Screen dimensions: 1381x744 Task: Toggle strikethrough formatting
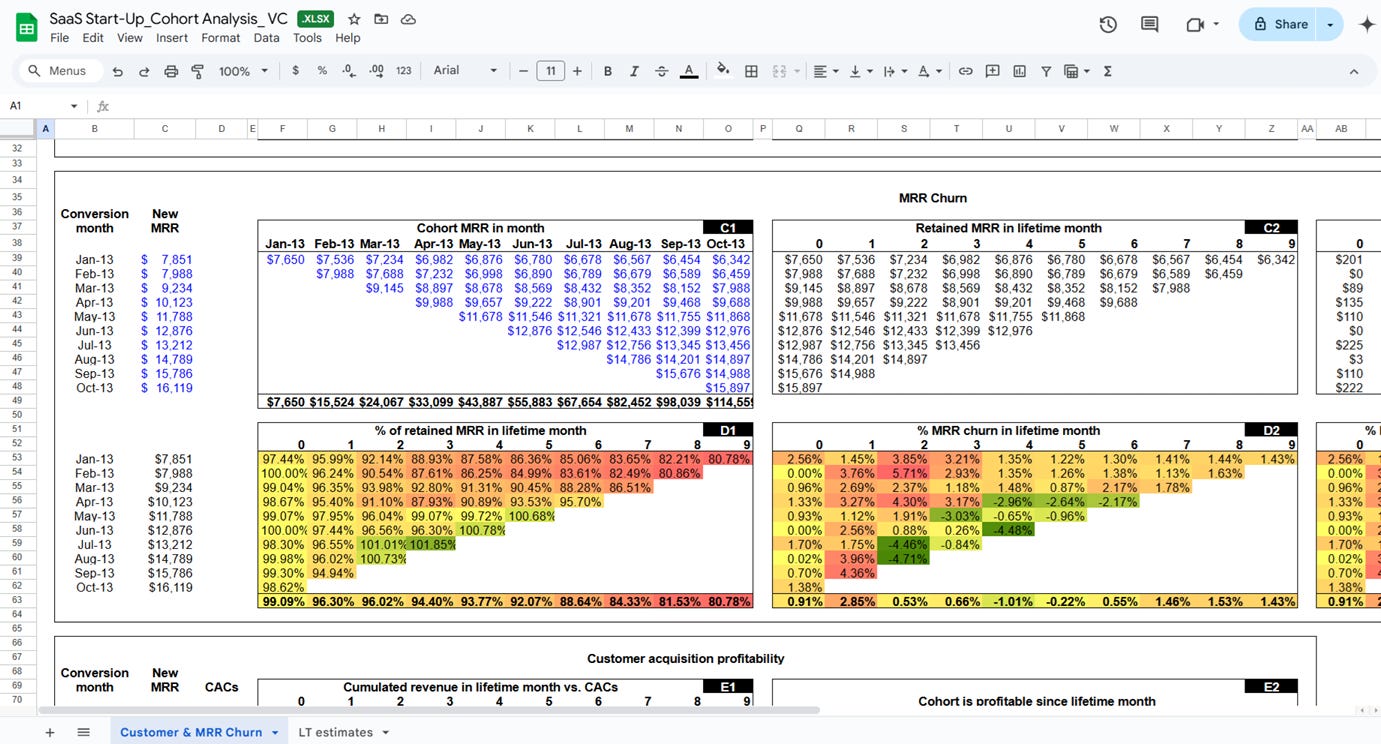[662, 71]
